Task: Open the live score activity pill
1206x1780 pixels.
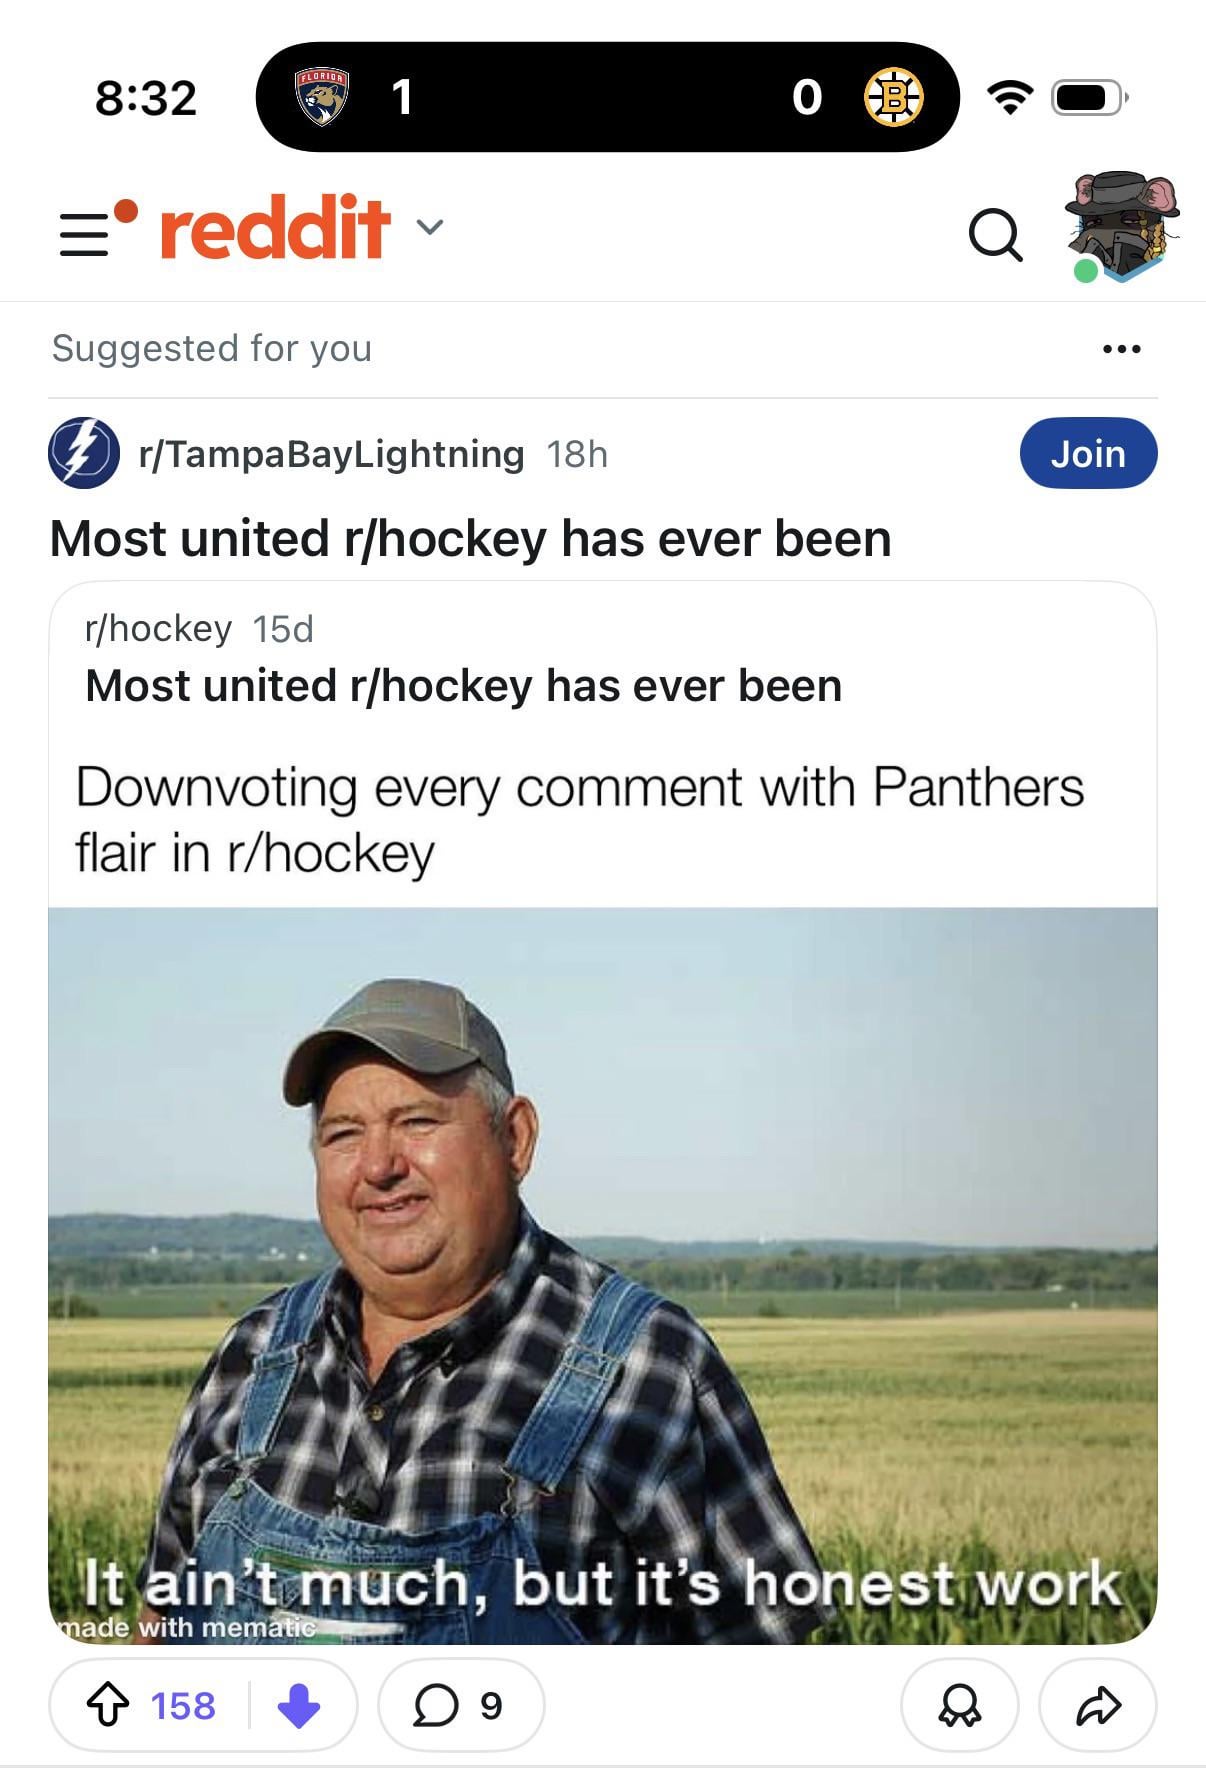Action: click(x=607, y=97)
